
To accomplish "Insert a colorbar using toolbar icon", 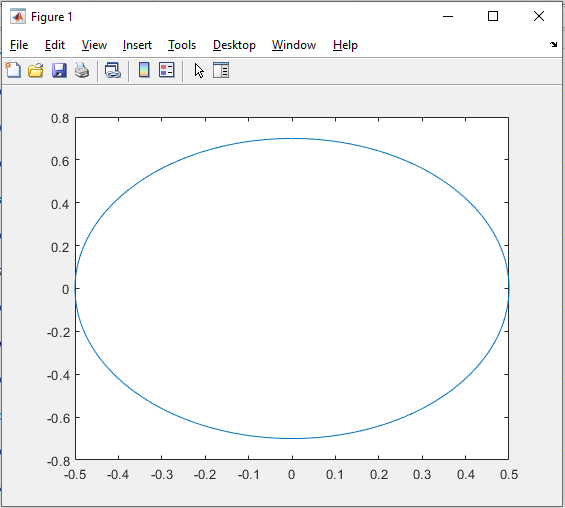I will click(144, 70).
